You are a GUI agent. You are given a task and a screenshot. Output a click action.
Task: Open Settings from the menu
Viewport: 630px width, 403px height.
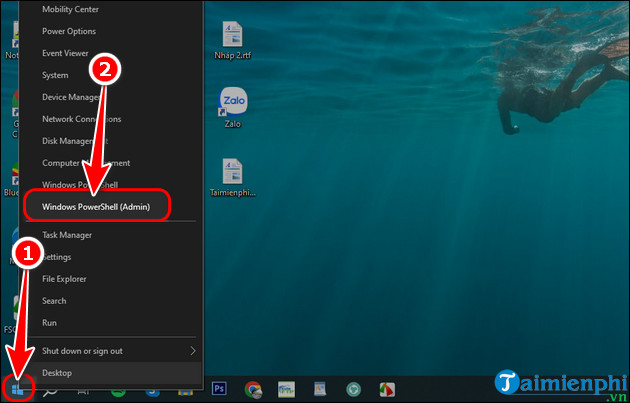[111, 257]
